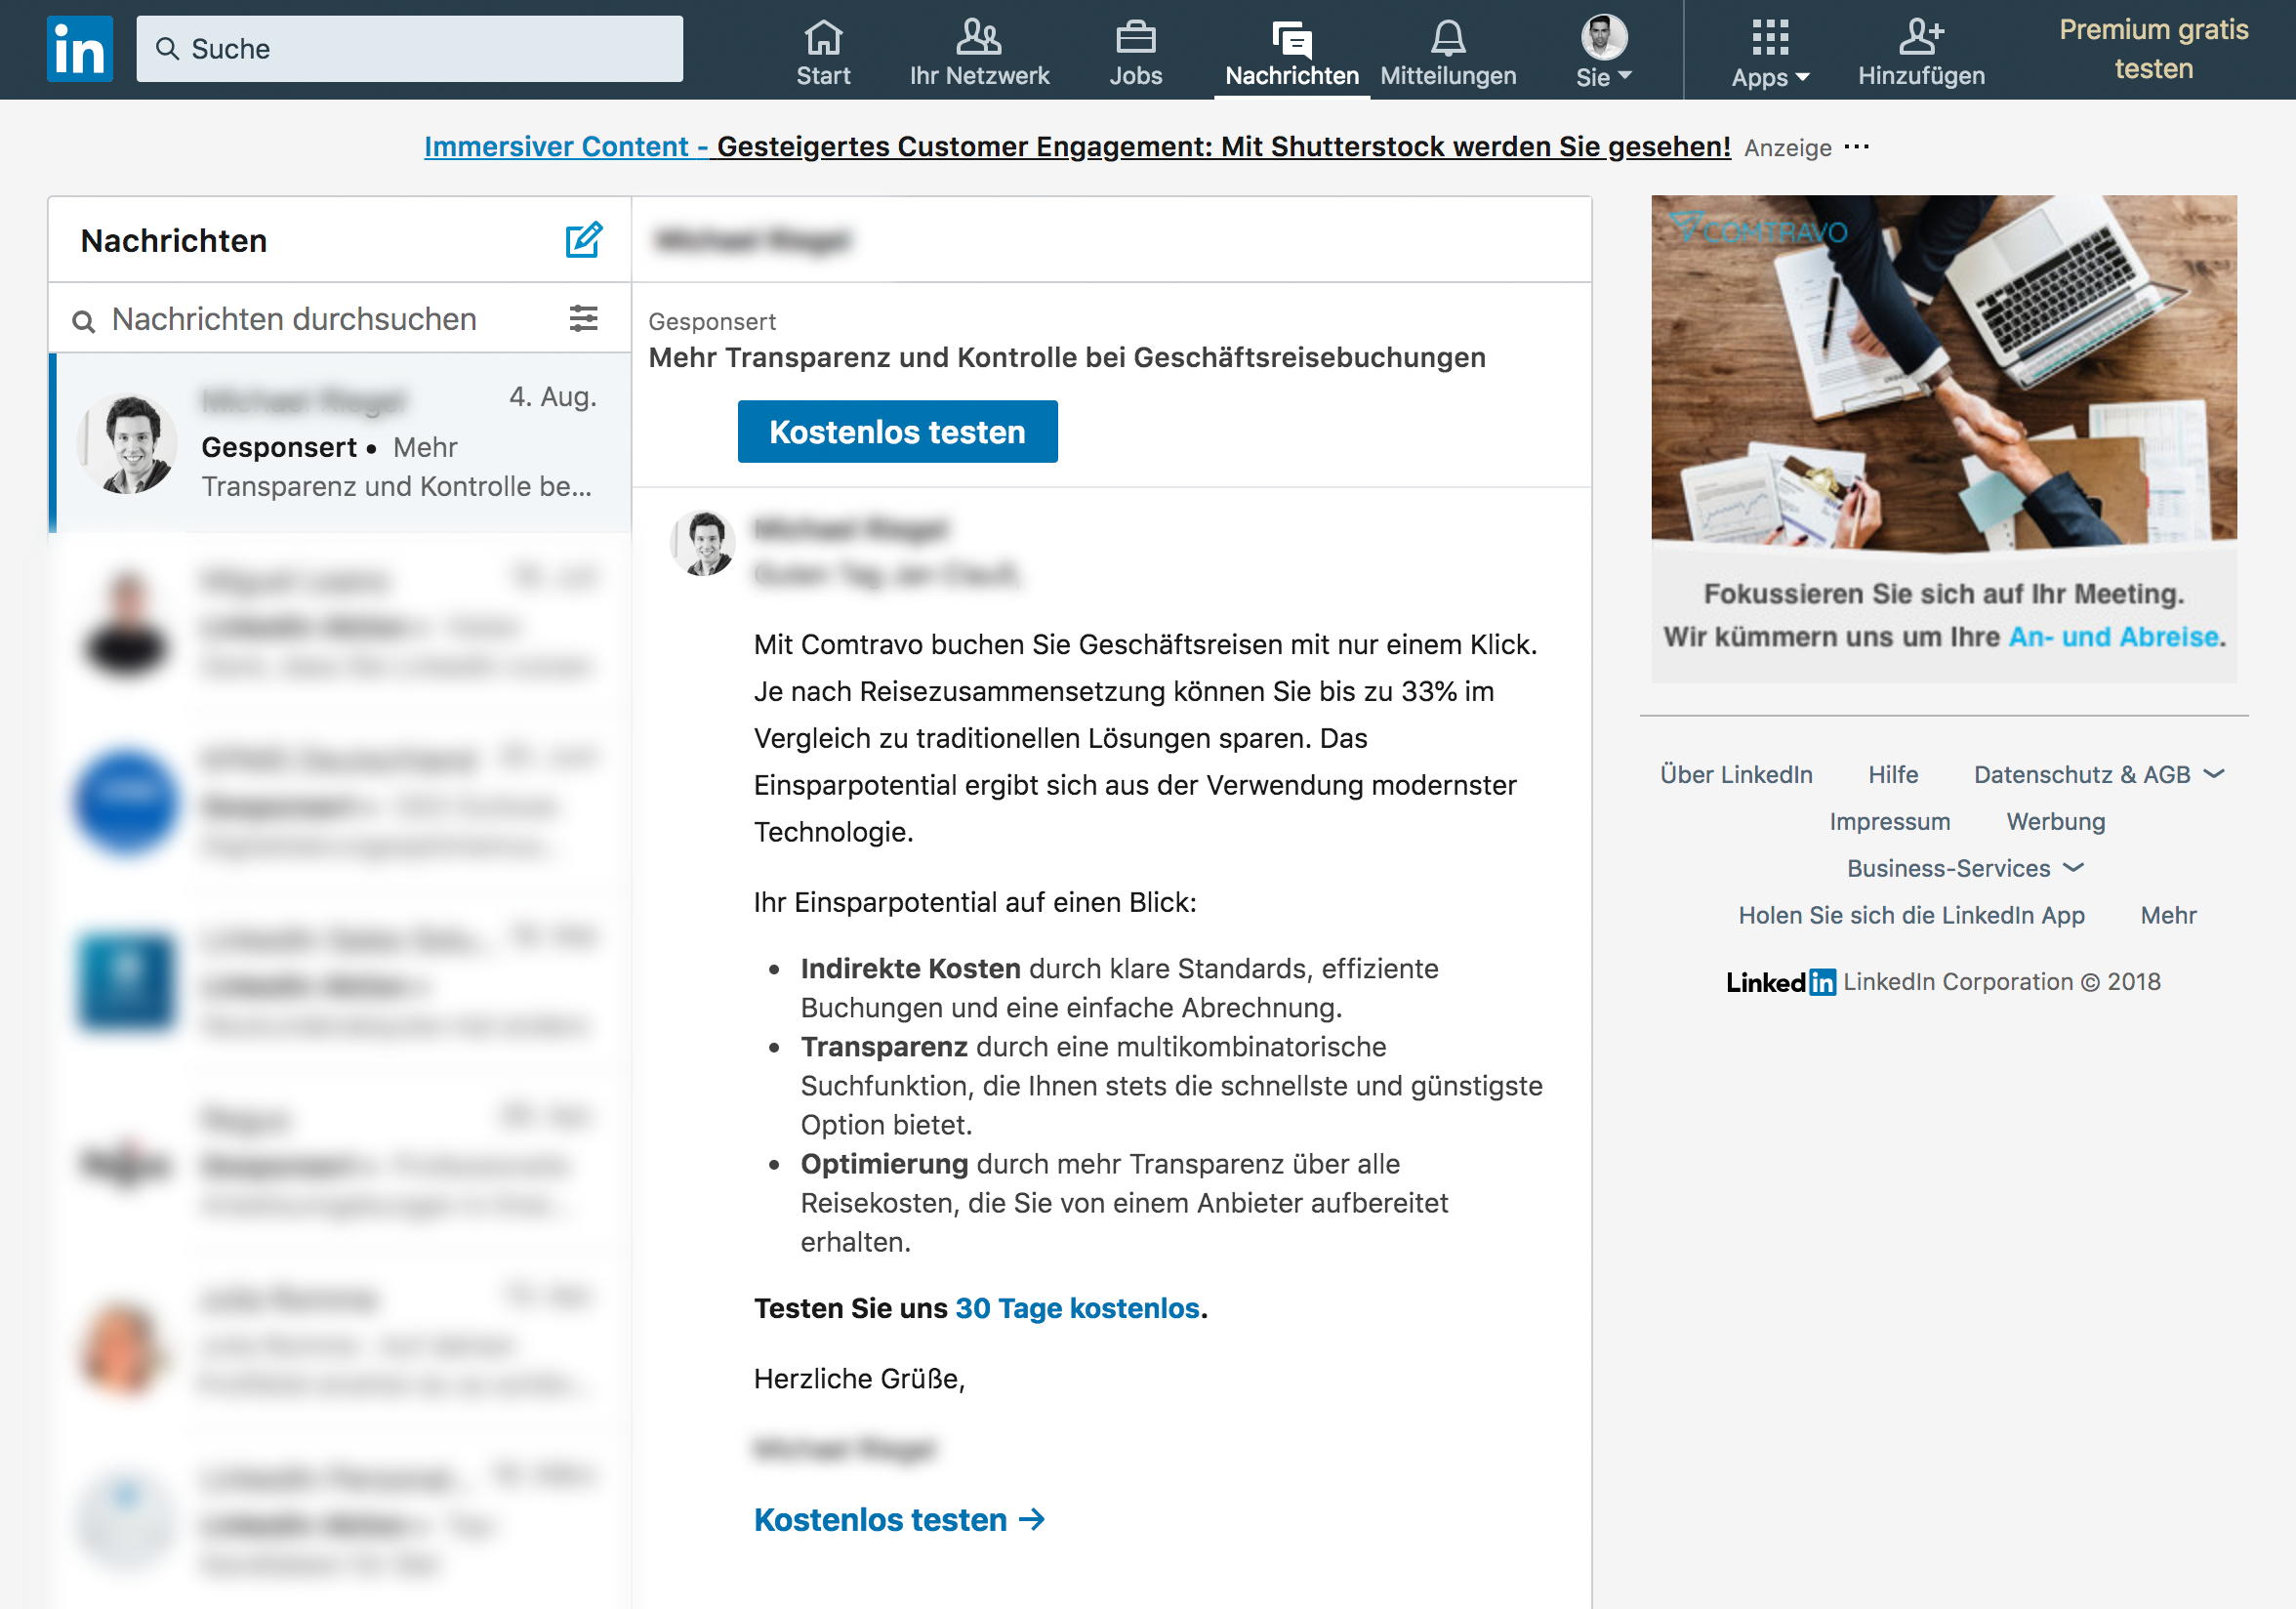The height and width of the screenshot is (1609, 2296).
Task: Click the footer Mehr link
Action: pyautogui.click(x=2167, y=915)
